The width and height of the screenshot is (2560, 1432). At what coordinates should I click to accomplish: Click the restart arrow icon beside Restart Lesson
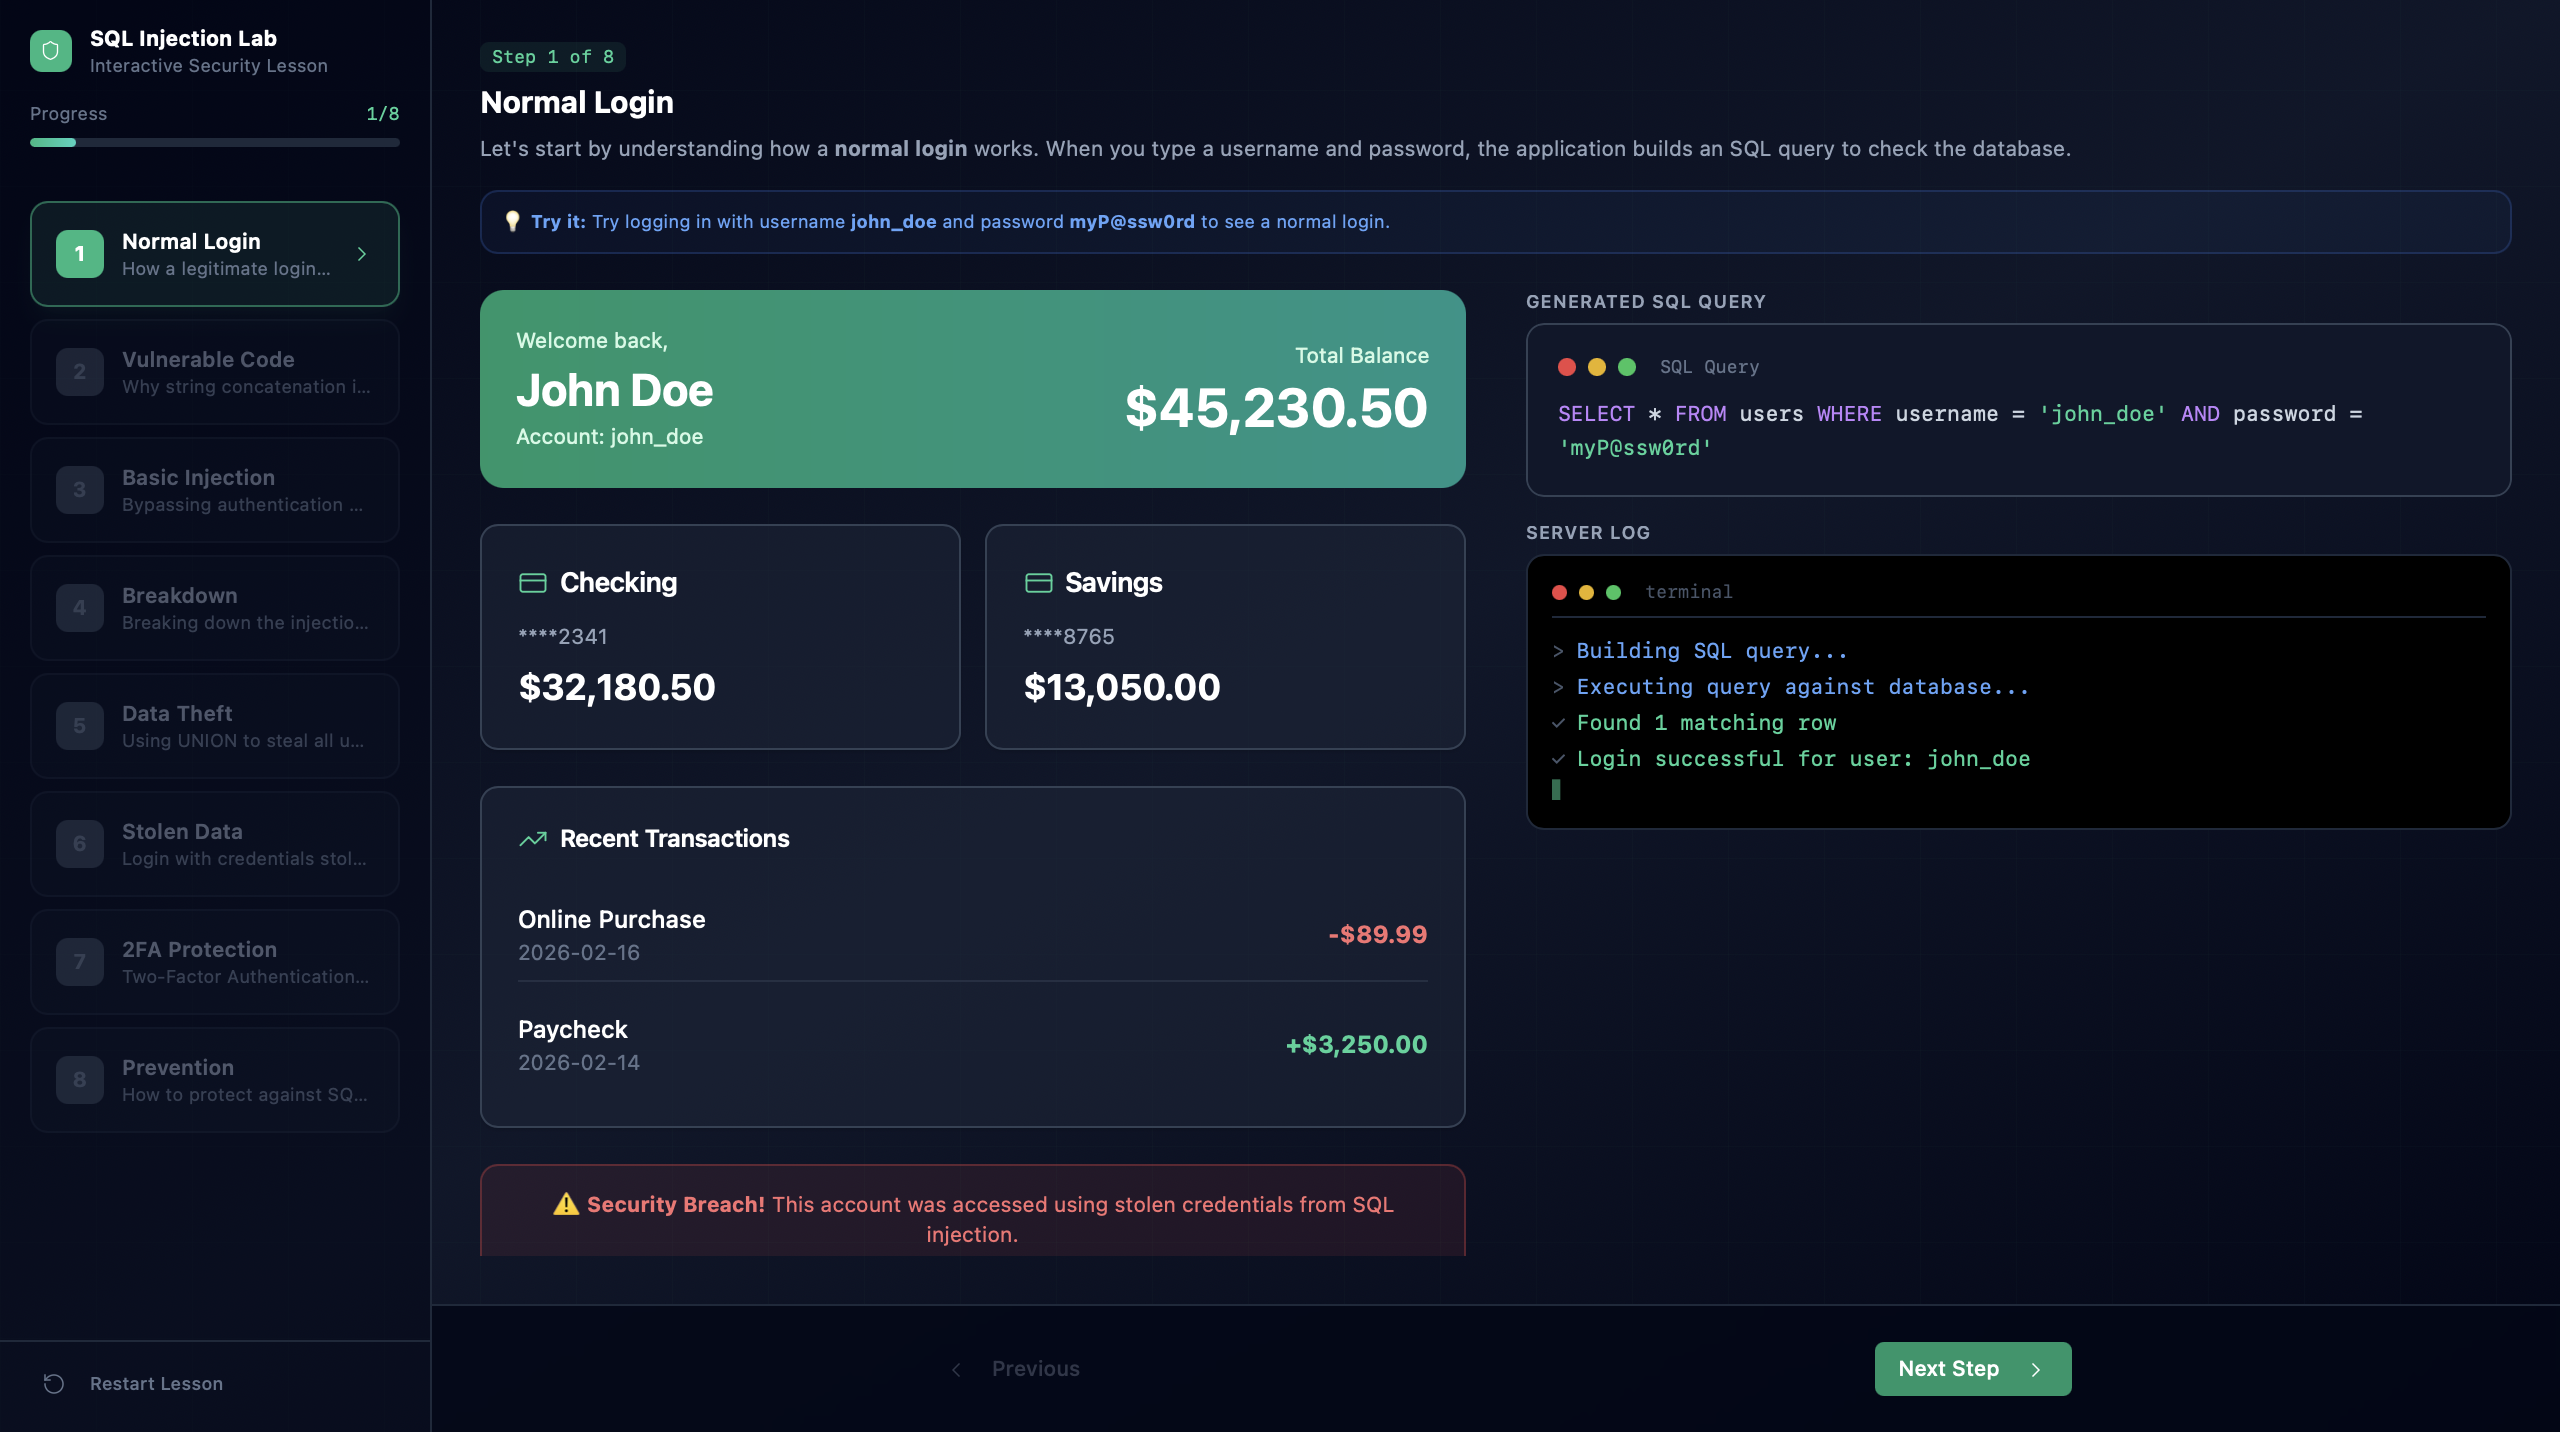(x=54, y=1384)
